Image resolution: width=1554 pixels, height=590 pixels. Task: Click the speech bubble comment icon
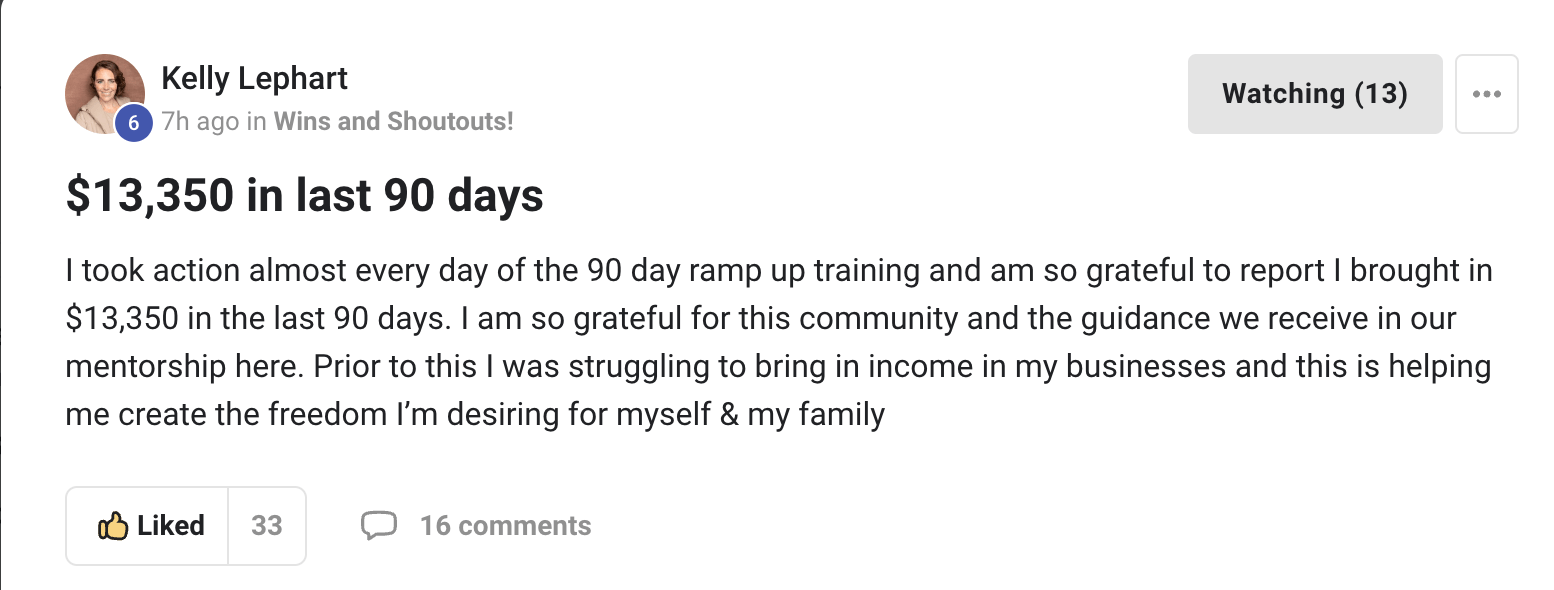tap(381, 524)
